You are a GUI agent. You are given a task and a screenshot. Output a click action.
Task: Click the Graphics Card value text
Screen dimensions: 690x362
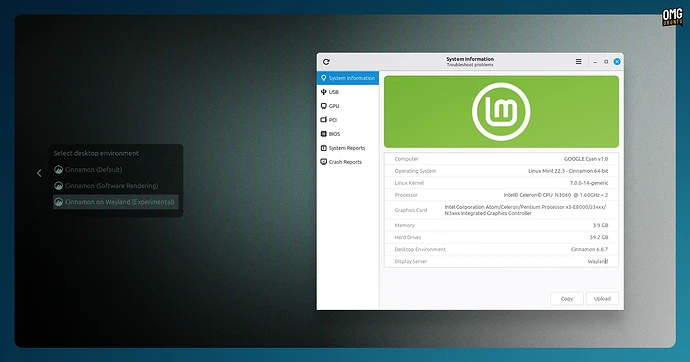(x=525, y=210)
